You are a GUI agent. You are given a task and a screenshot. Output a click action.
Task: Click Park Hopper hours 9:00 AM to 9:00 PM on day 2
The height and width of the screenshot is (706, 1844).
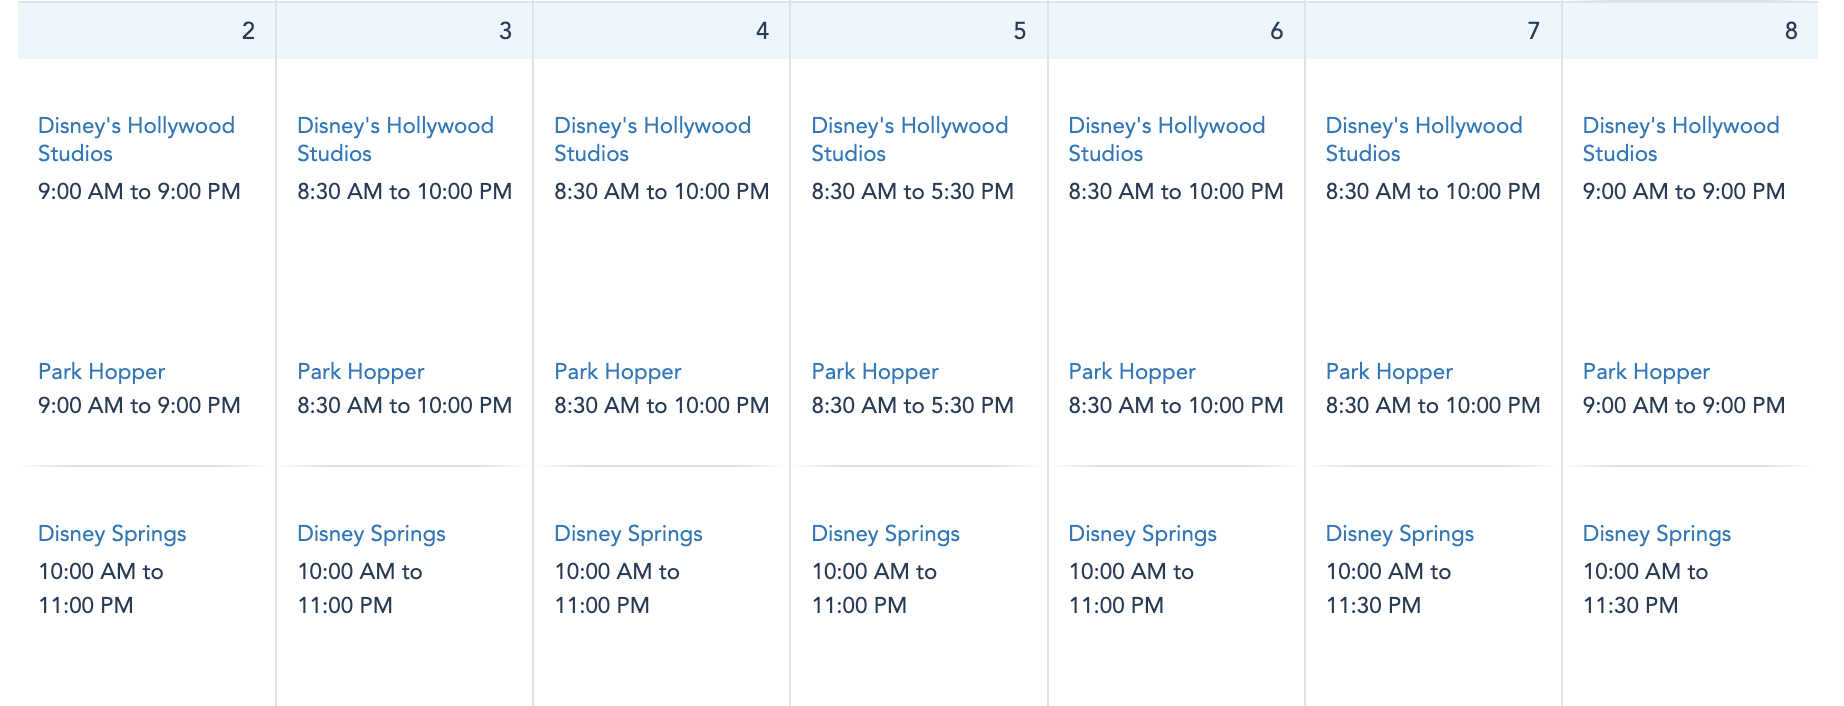139,405
